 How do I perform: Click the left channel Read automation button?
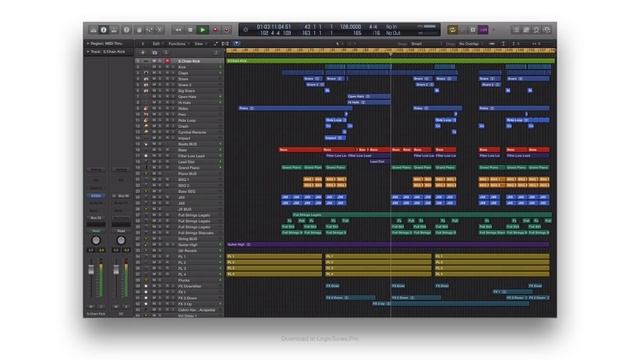96,231
